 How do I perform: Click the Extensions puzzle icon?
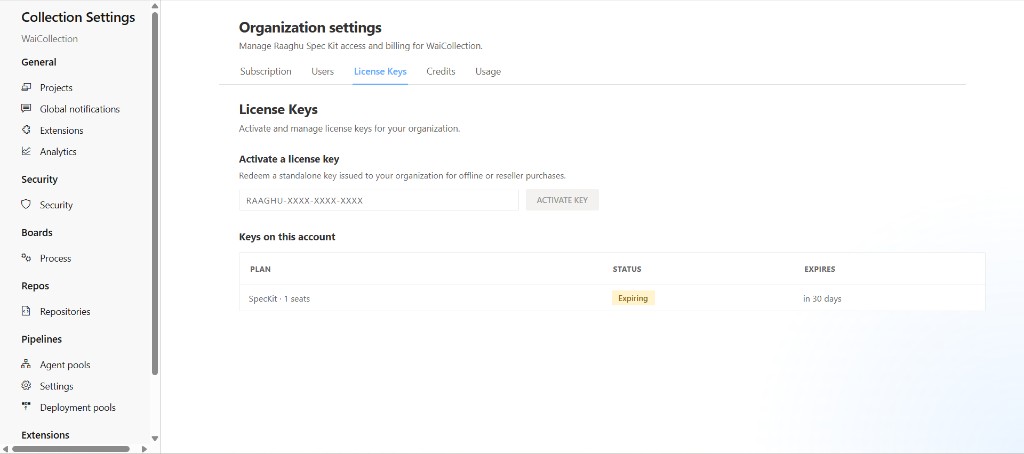click(26, 130)
